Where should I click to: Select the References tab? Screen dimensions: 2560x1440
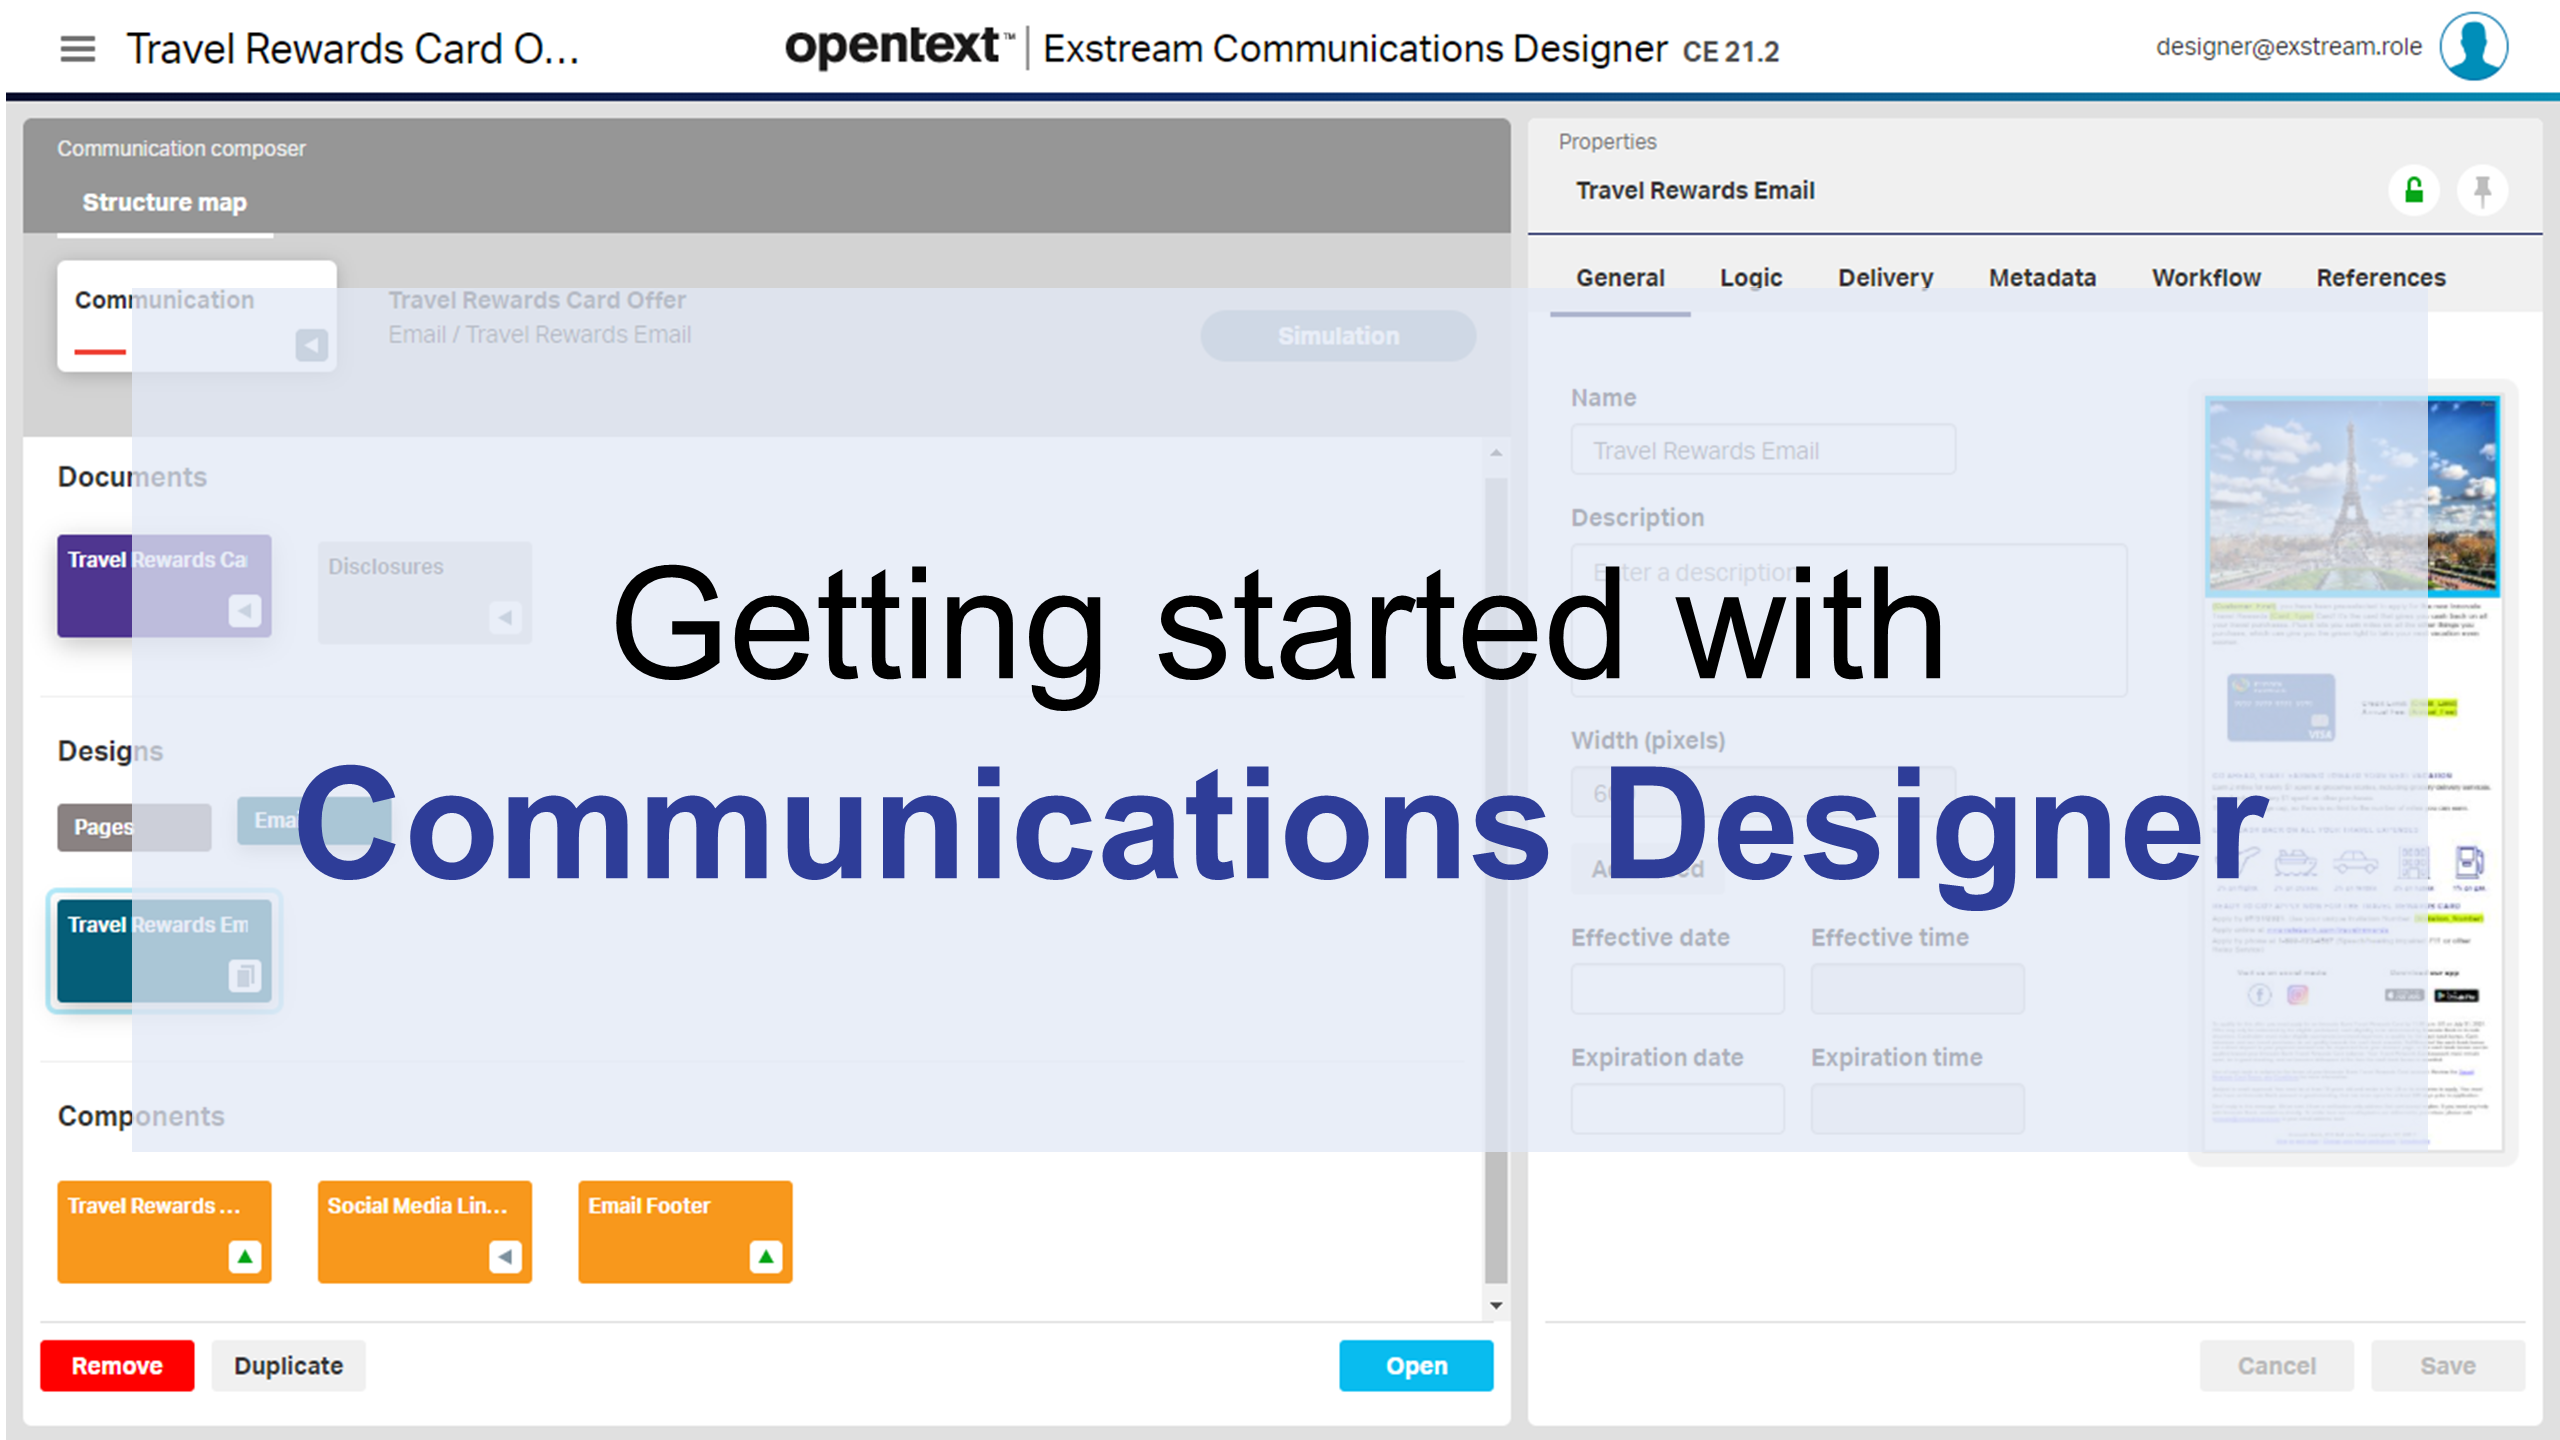coord(2381,278)
